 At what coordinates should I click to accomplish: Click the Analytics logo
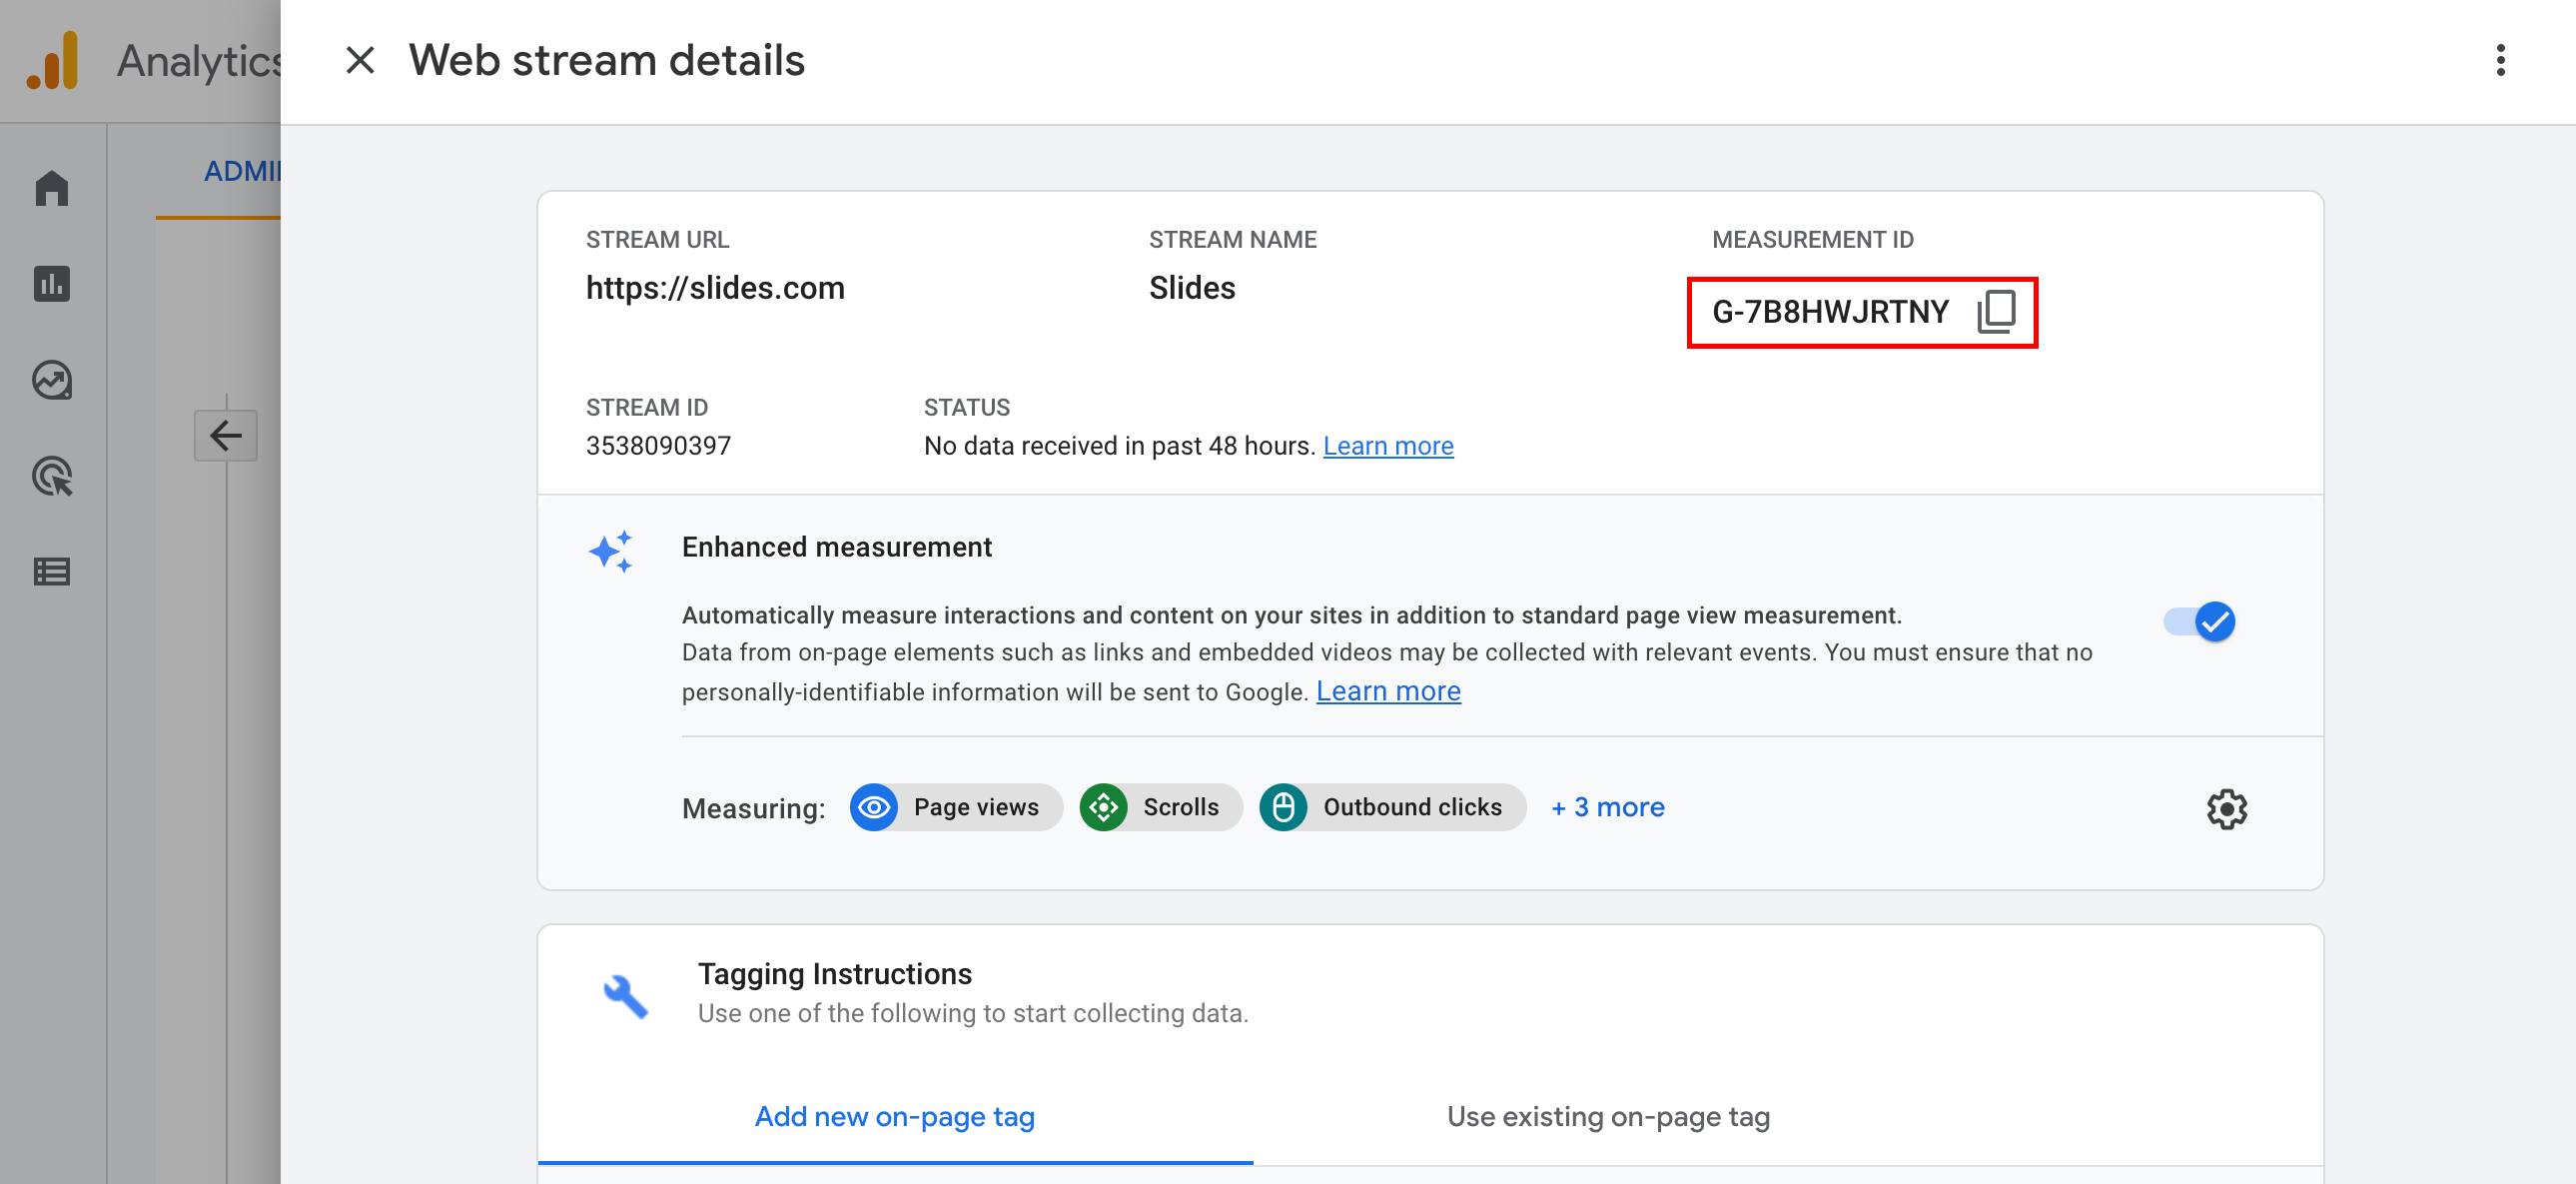click(x=53, y=61)
